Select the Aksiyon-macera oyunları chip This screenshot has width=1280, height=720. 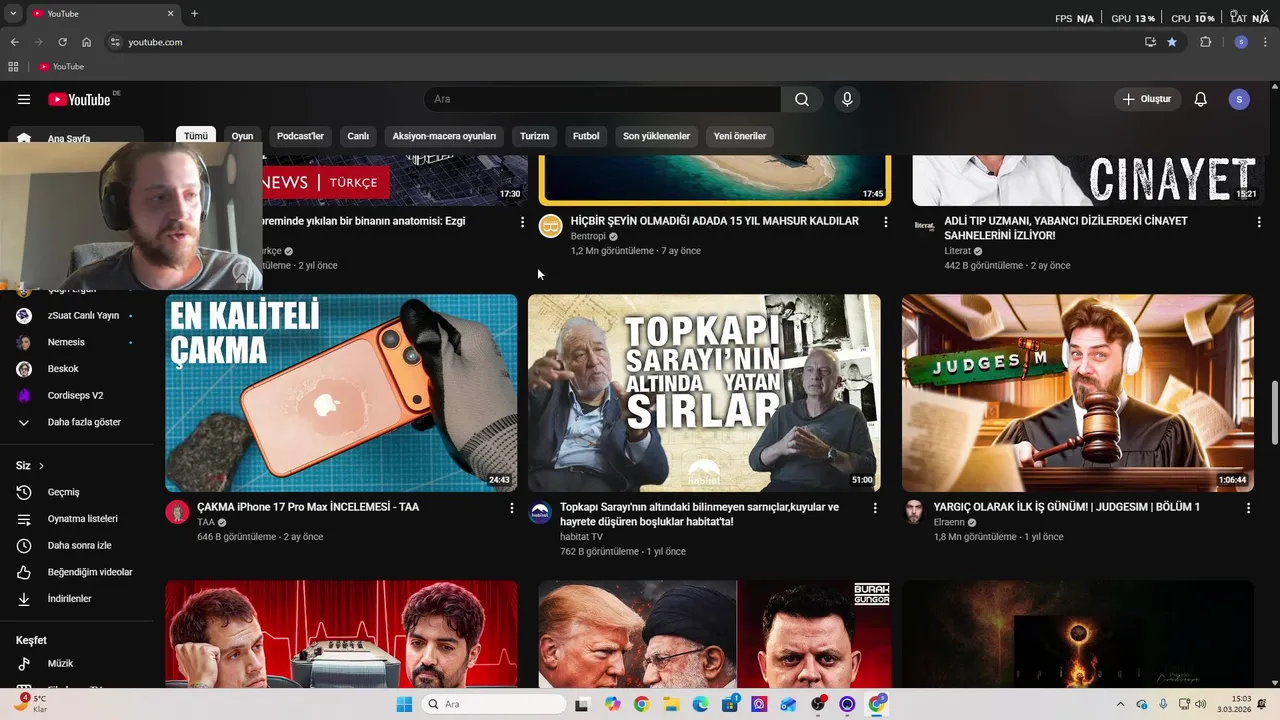coord(444,136)
